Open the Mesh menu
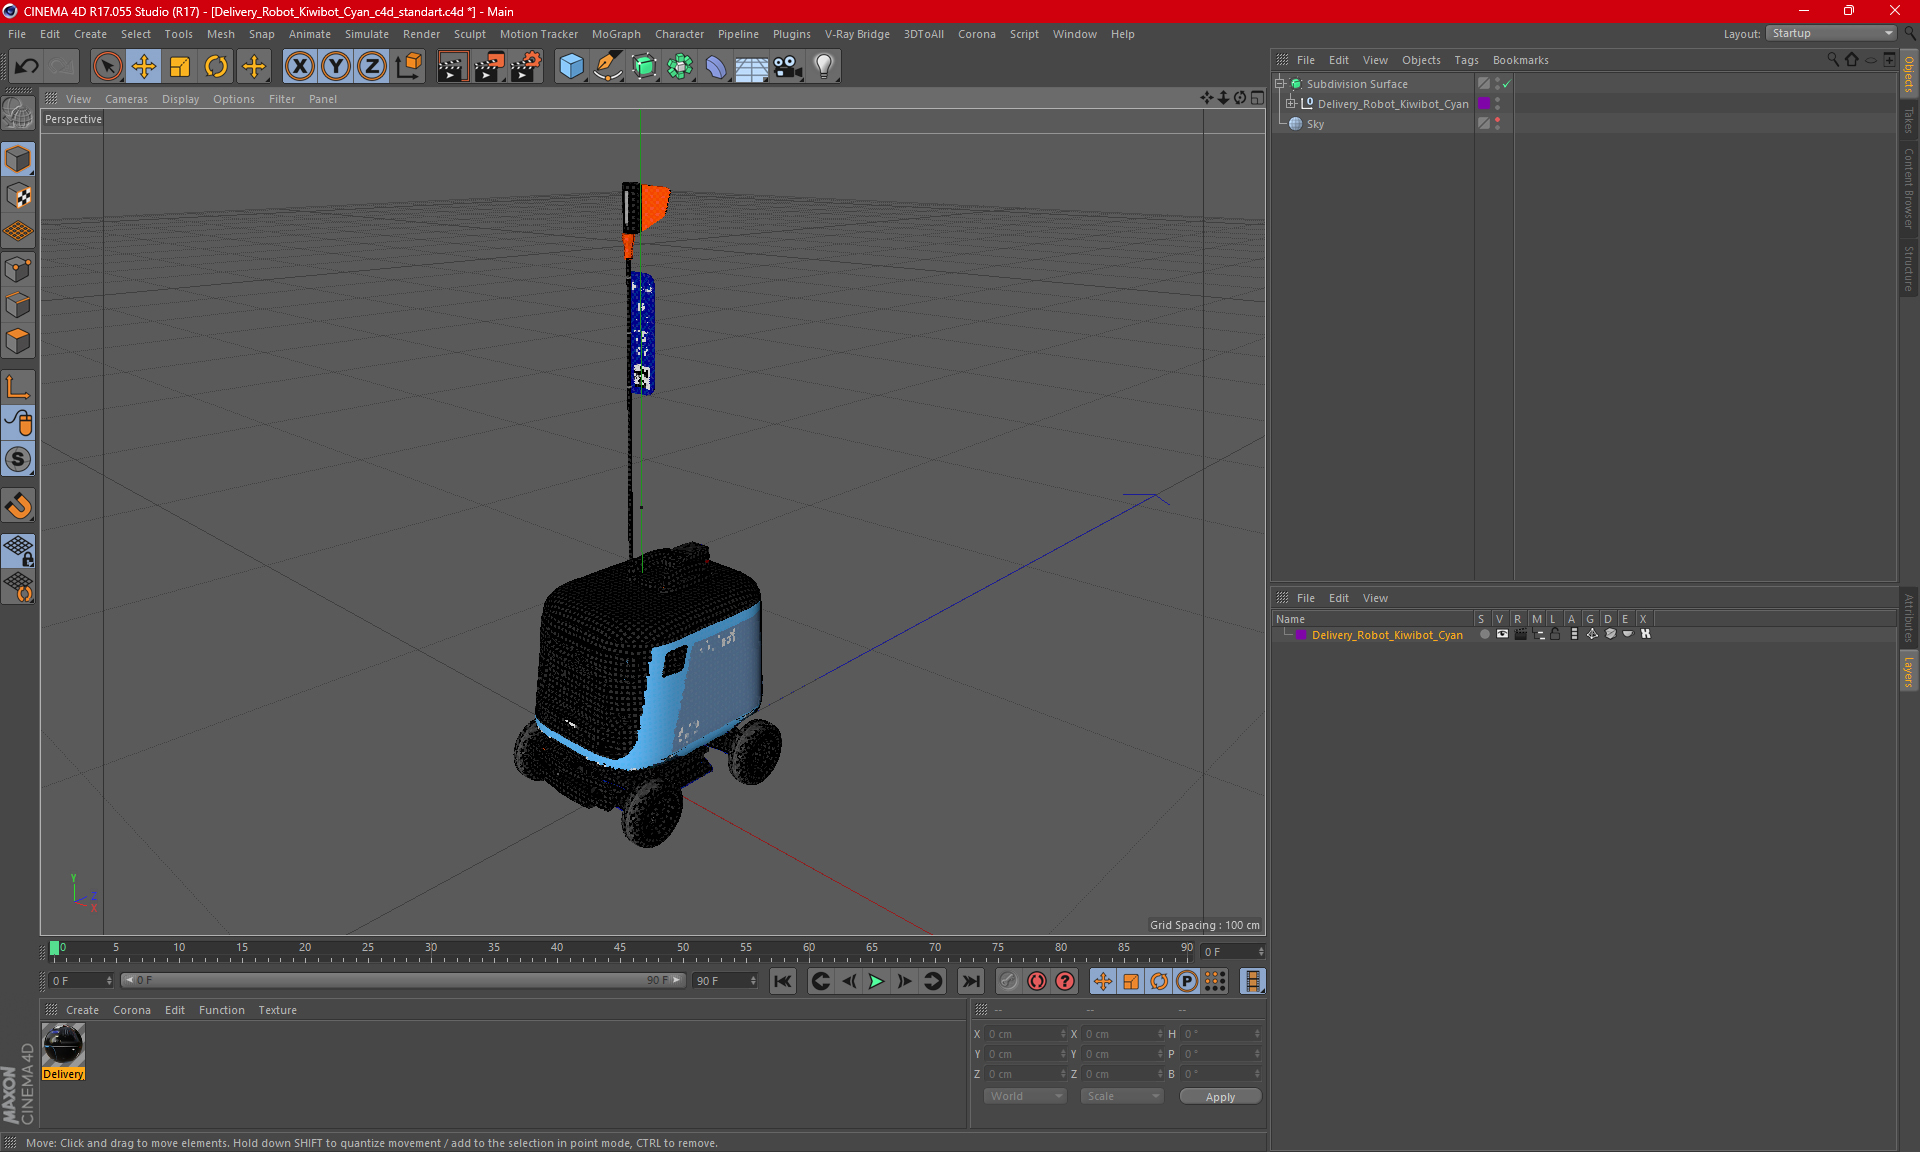 [x=221, y=34]
